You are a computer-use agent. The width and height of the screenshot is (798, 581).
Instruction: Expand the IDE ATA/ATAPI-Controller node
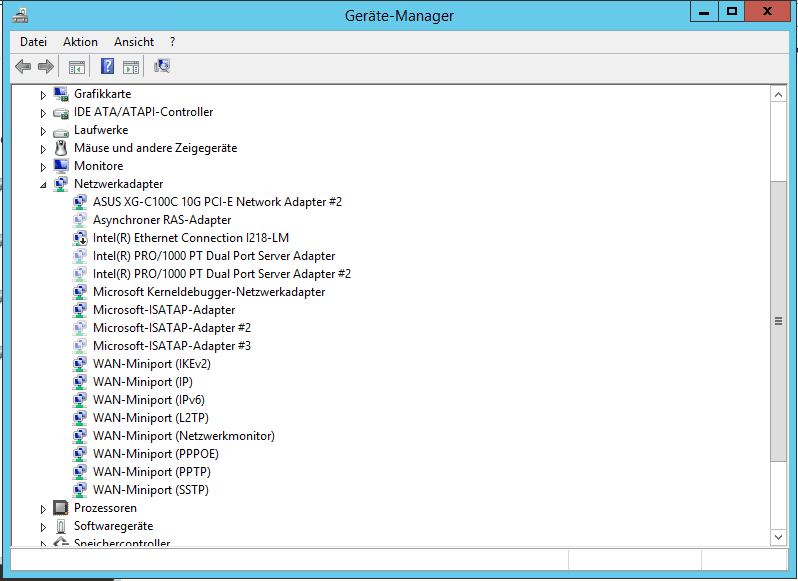[x=43, y=113]
